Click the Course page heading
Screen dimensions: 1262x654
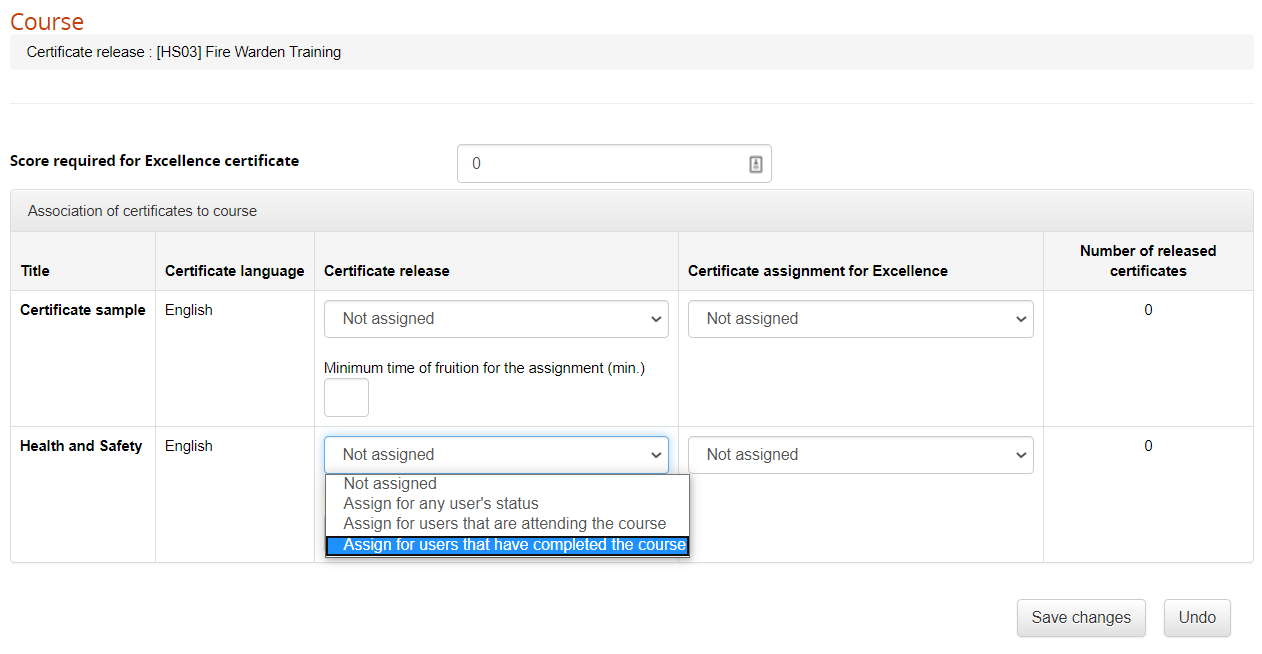click(46, 20)
